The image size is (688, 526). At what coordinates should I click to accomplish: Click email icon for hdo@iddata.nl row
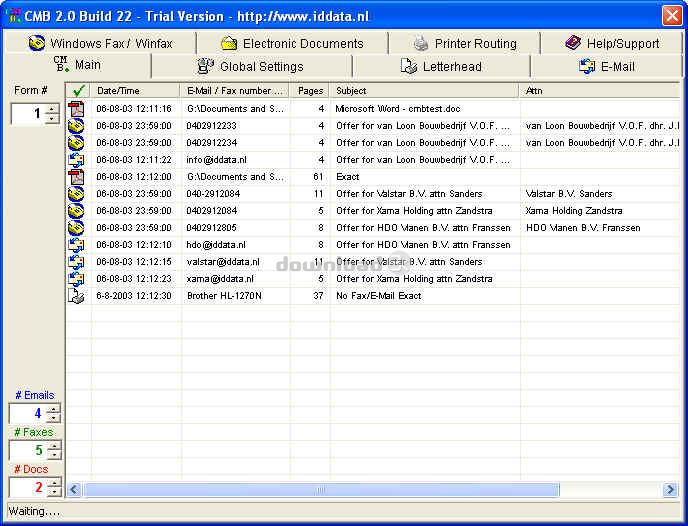tap(76, 245)
